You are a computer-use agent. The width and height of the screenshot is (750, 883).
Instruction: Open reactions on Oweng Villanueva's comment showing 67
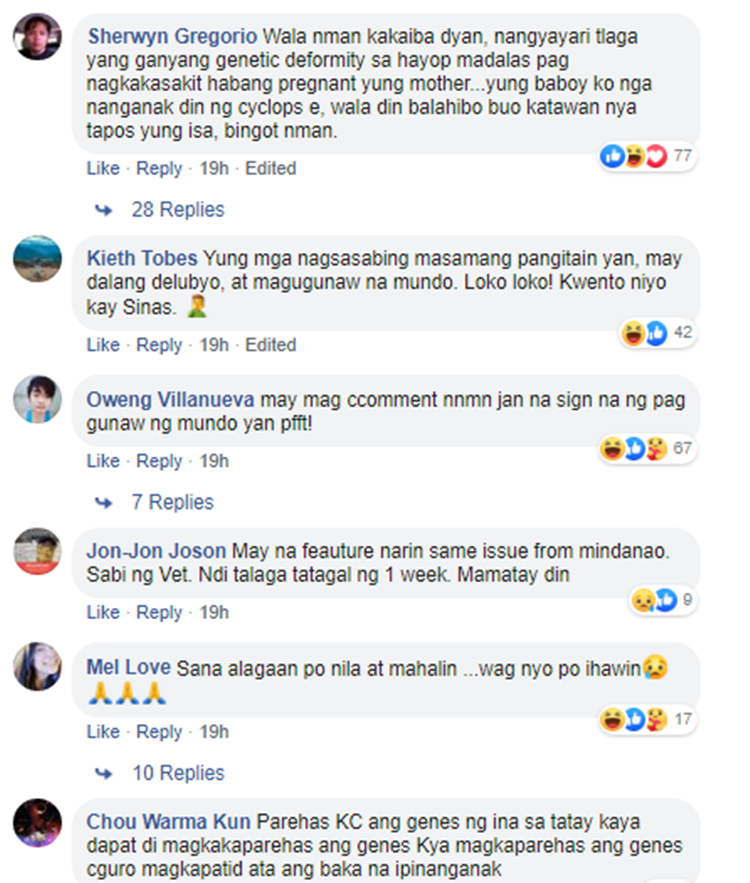647,449
